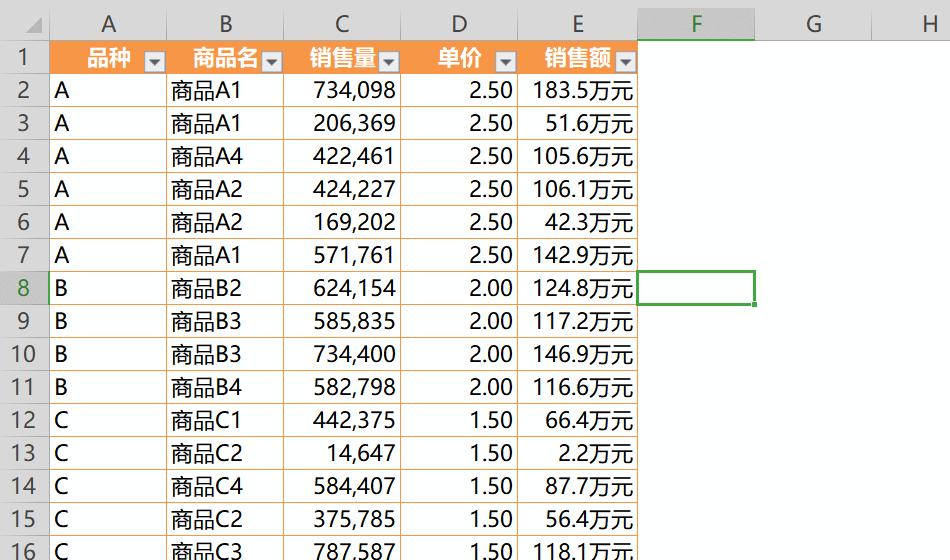Screen dimensions: 950x560
Task: Select the 2.2万元 sales cell
Action: [x=577, y=453]
